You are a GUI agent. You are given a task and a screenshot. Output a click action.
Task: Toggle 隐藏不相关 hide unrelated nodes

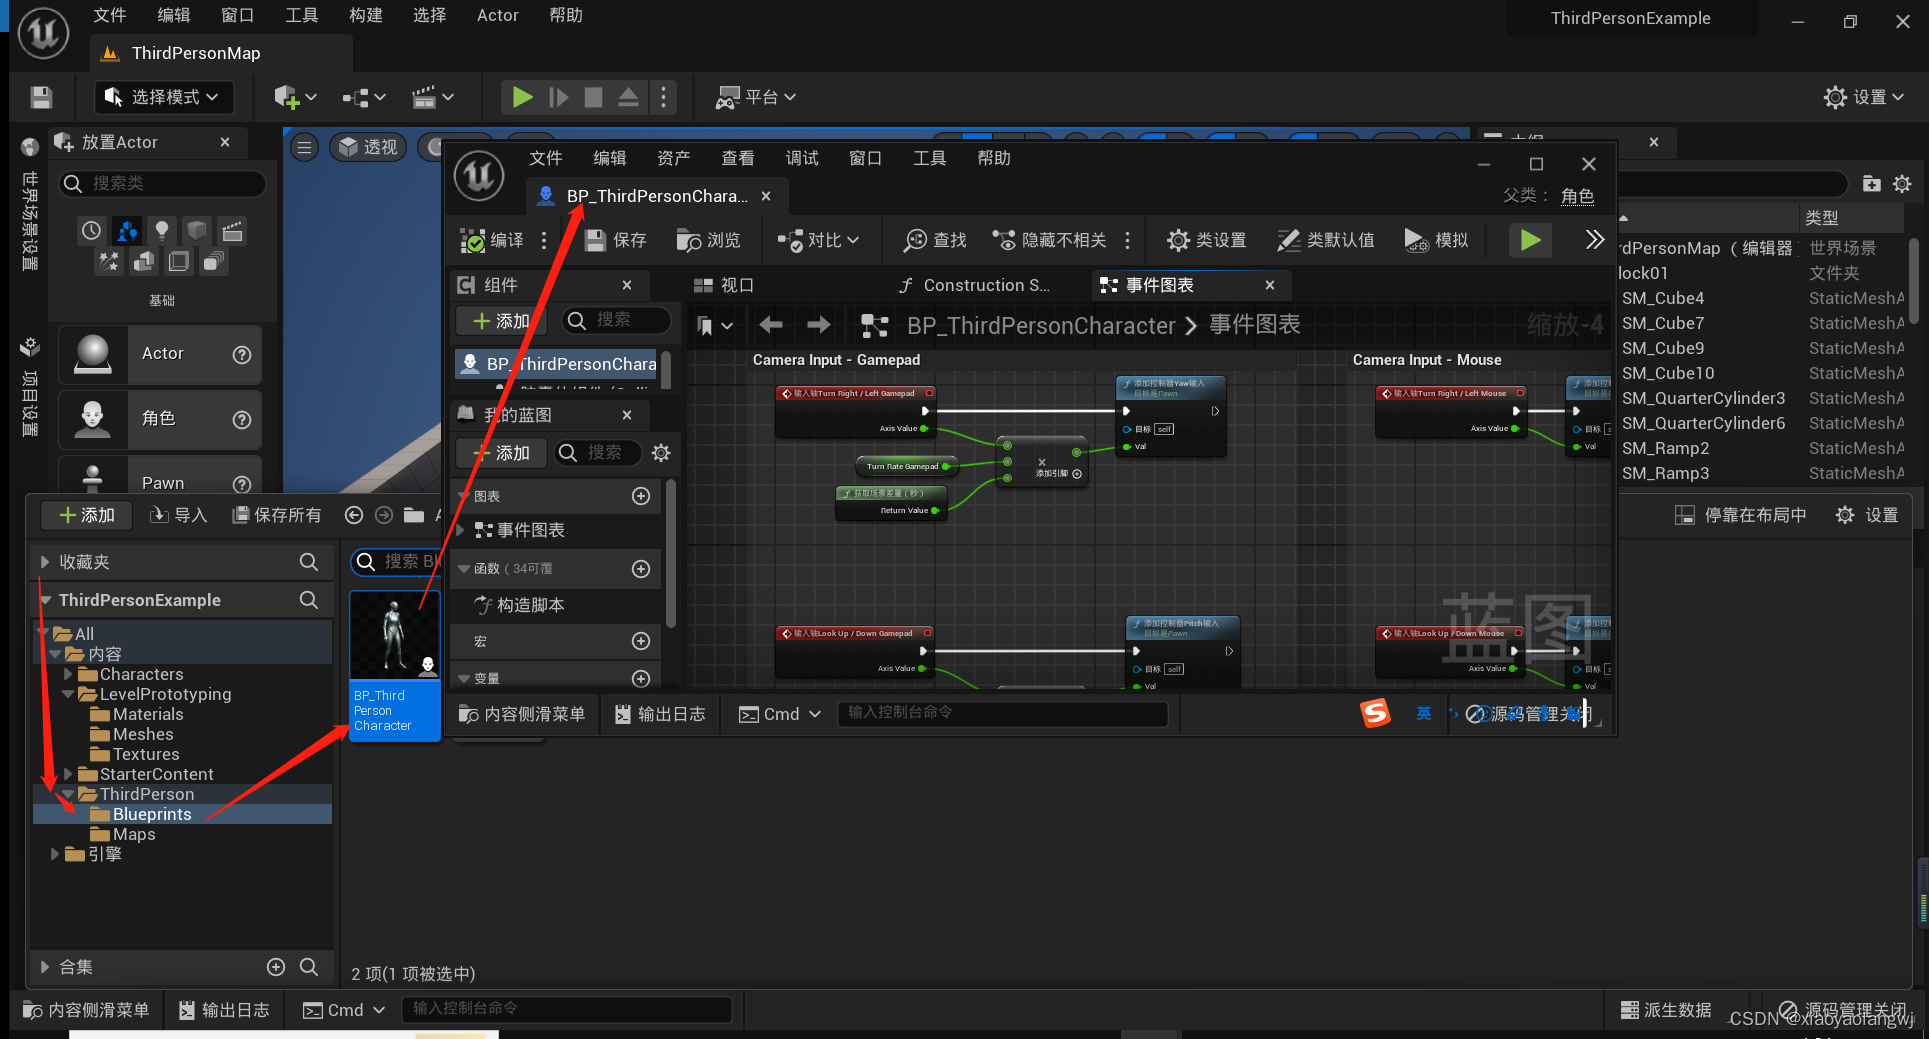click(x=1049, y=240)
